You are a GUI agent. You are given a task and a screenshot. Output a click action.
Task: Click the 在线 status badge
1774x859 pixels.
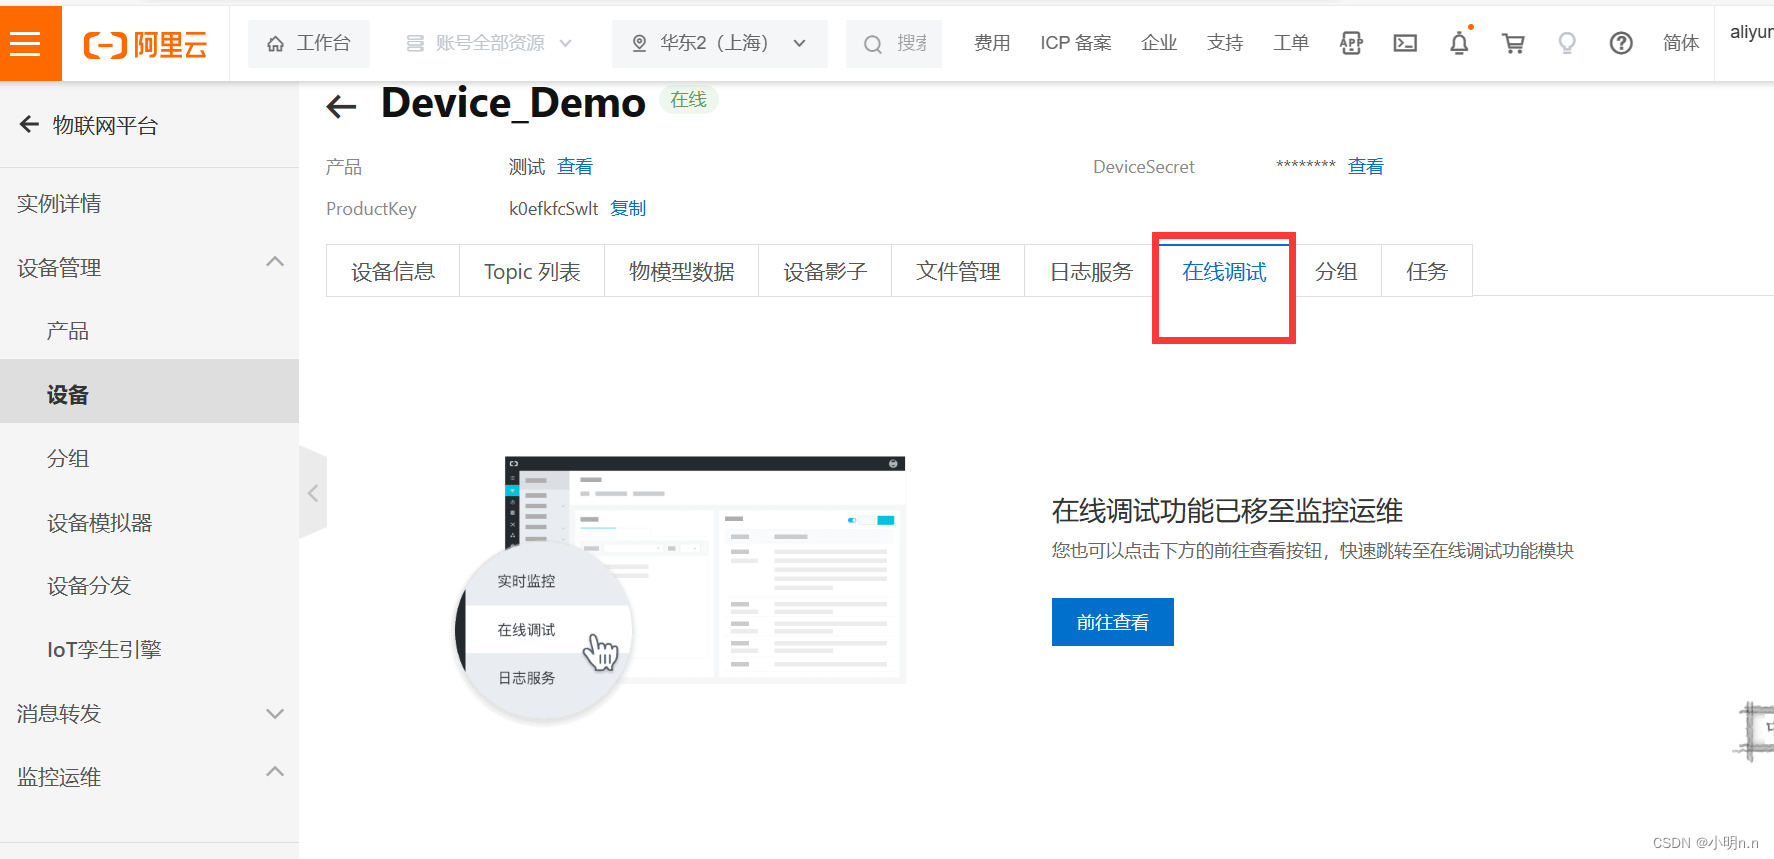(x=689, y=100)
